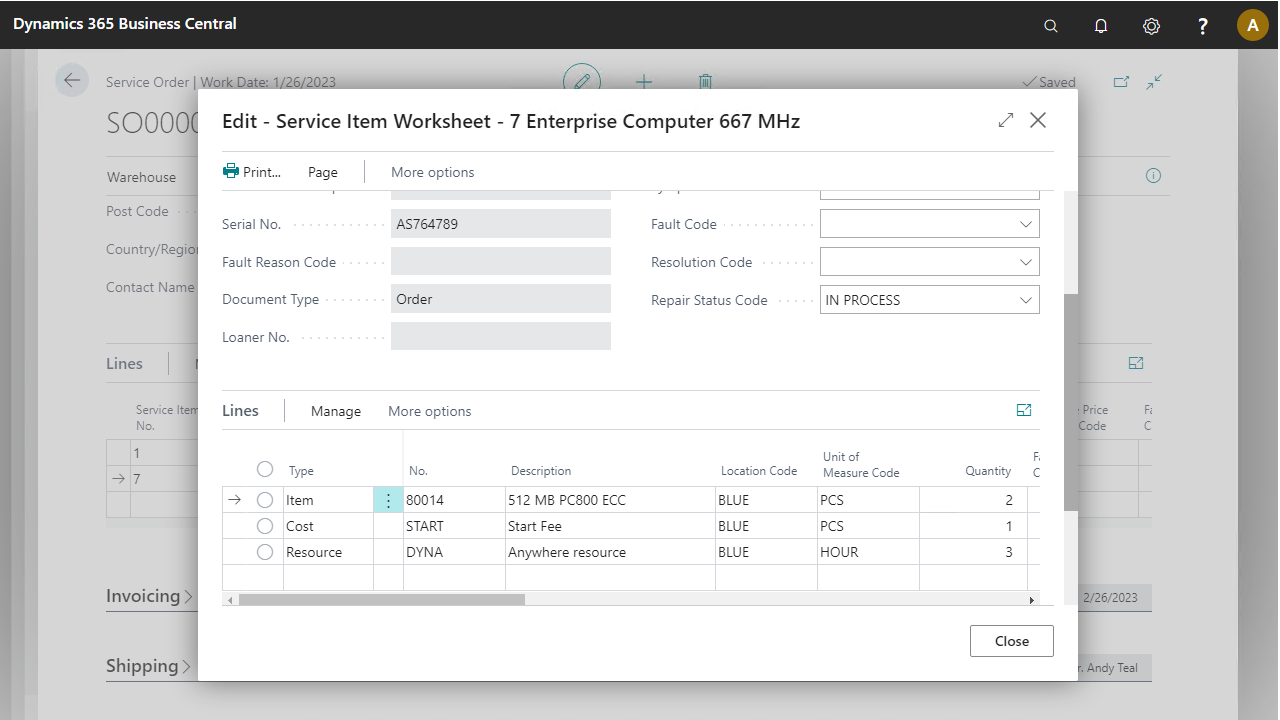
Task: Click the Type column header
Action: click(301, 471)
